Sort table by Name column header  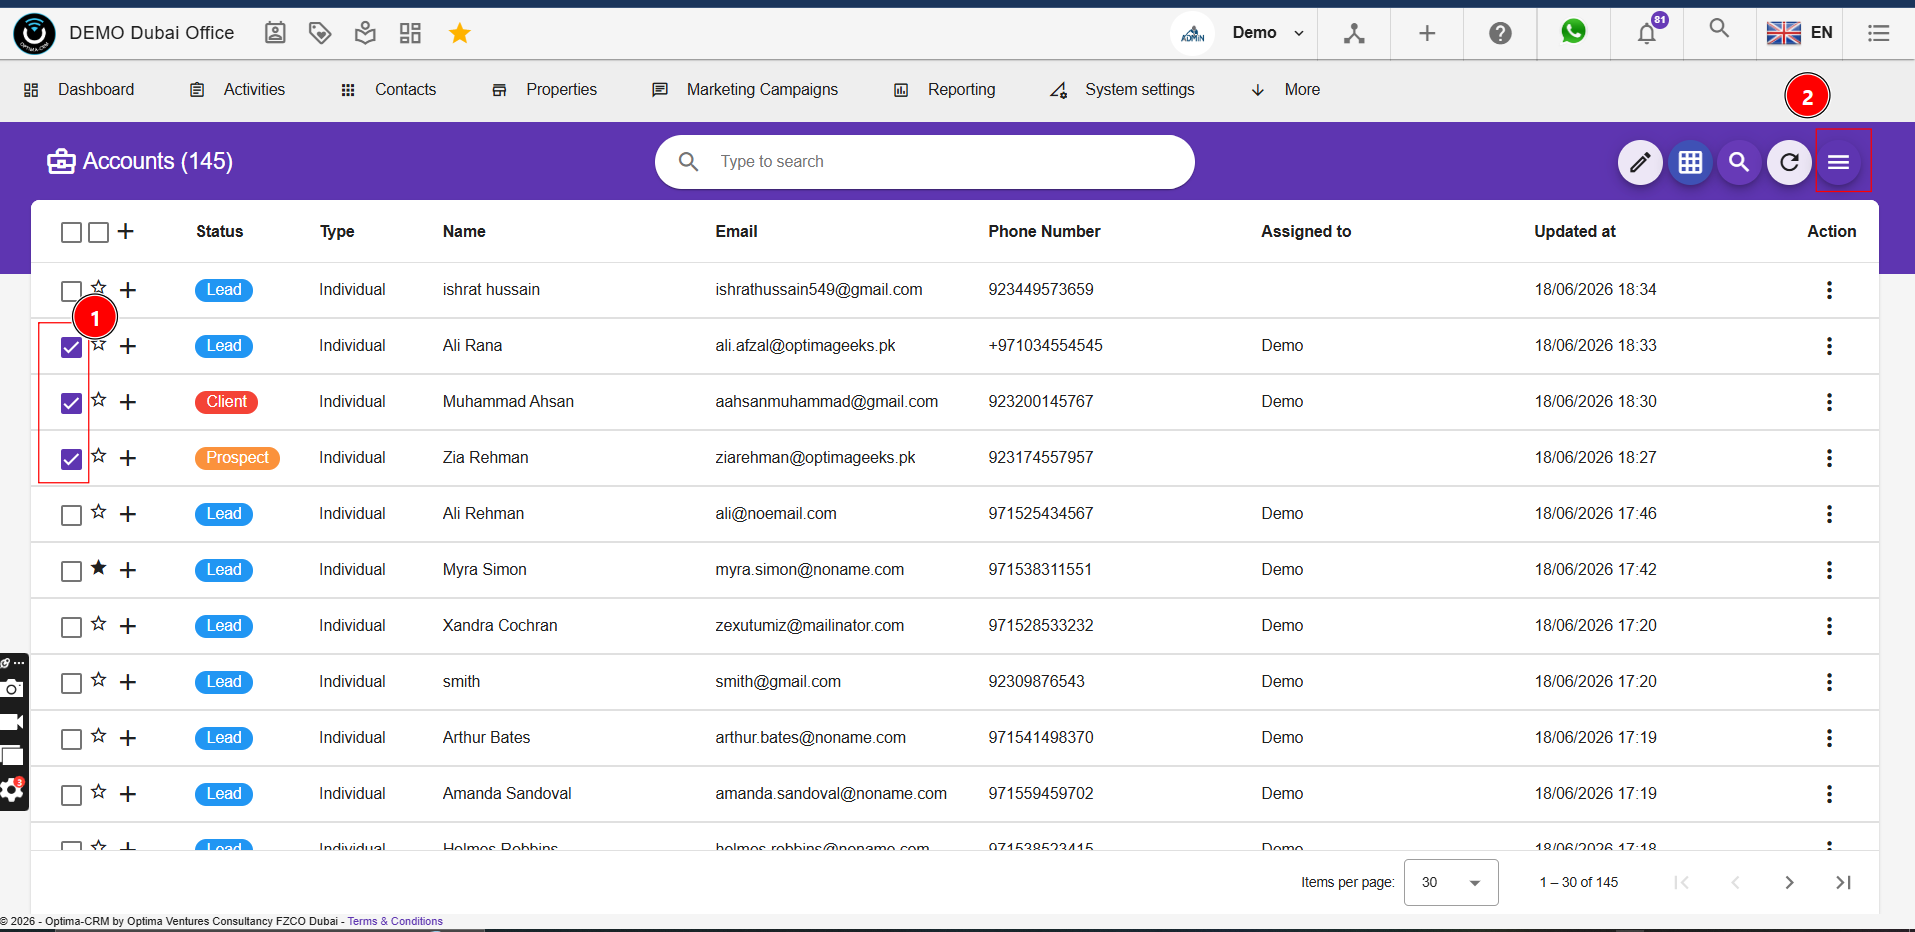click(464, 231)
